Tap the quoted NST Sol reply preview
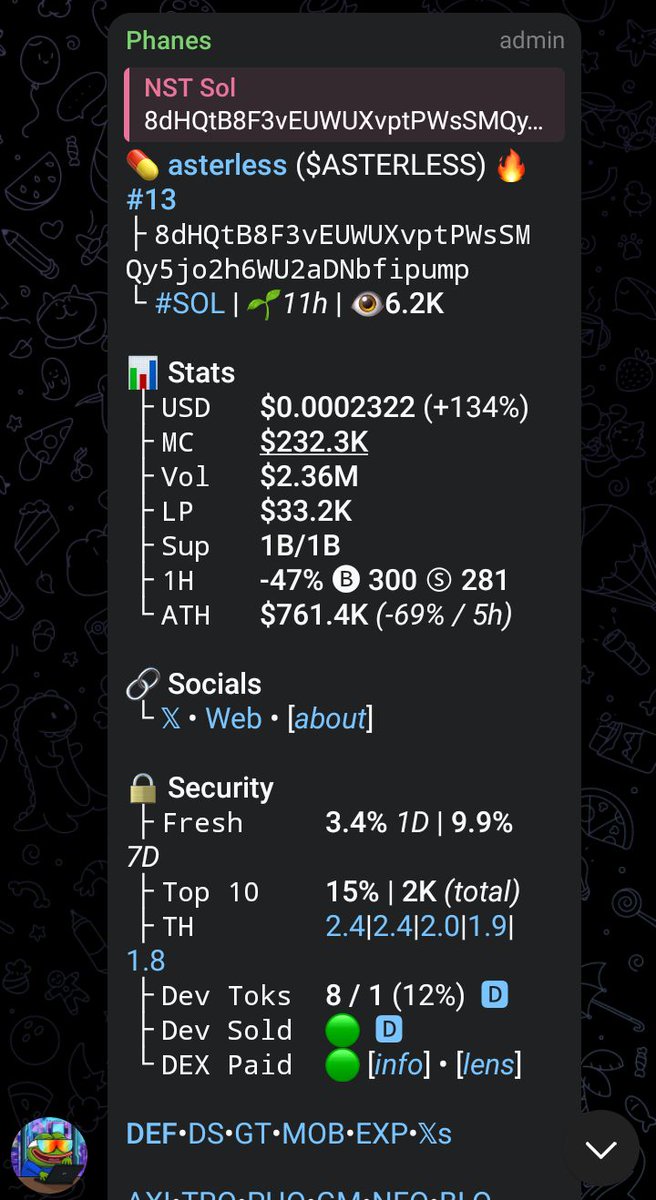656x1200 pixels. 344,104
